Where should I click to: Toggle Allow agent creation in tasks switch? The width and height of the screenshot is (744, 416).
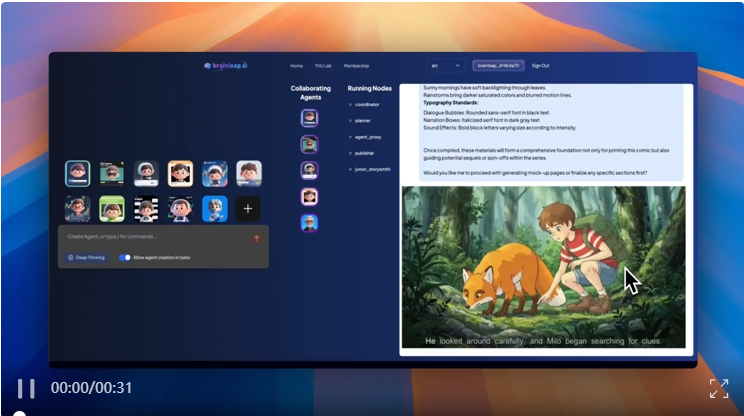click(x=125, y=258)
